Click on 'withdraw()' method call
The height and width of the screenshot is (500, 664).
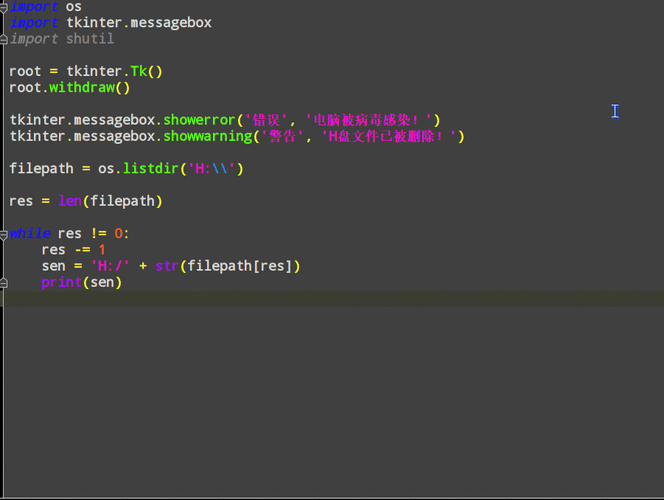click(89, 88)
